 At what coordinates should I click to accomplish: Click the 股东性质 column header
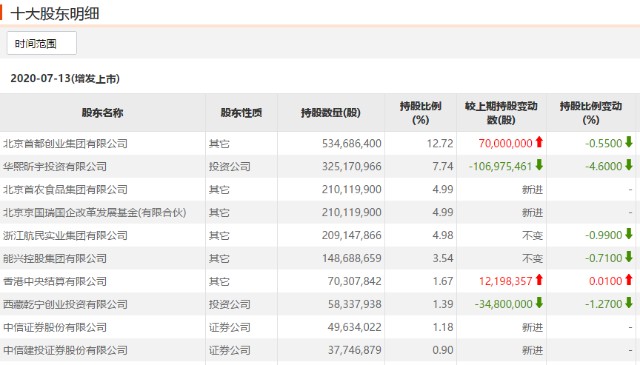pos(241,113)
